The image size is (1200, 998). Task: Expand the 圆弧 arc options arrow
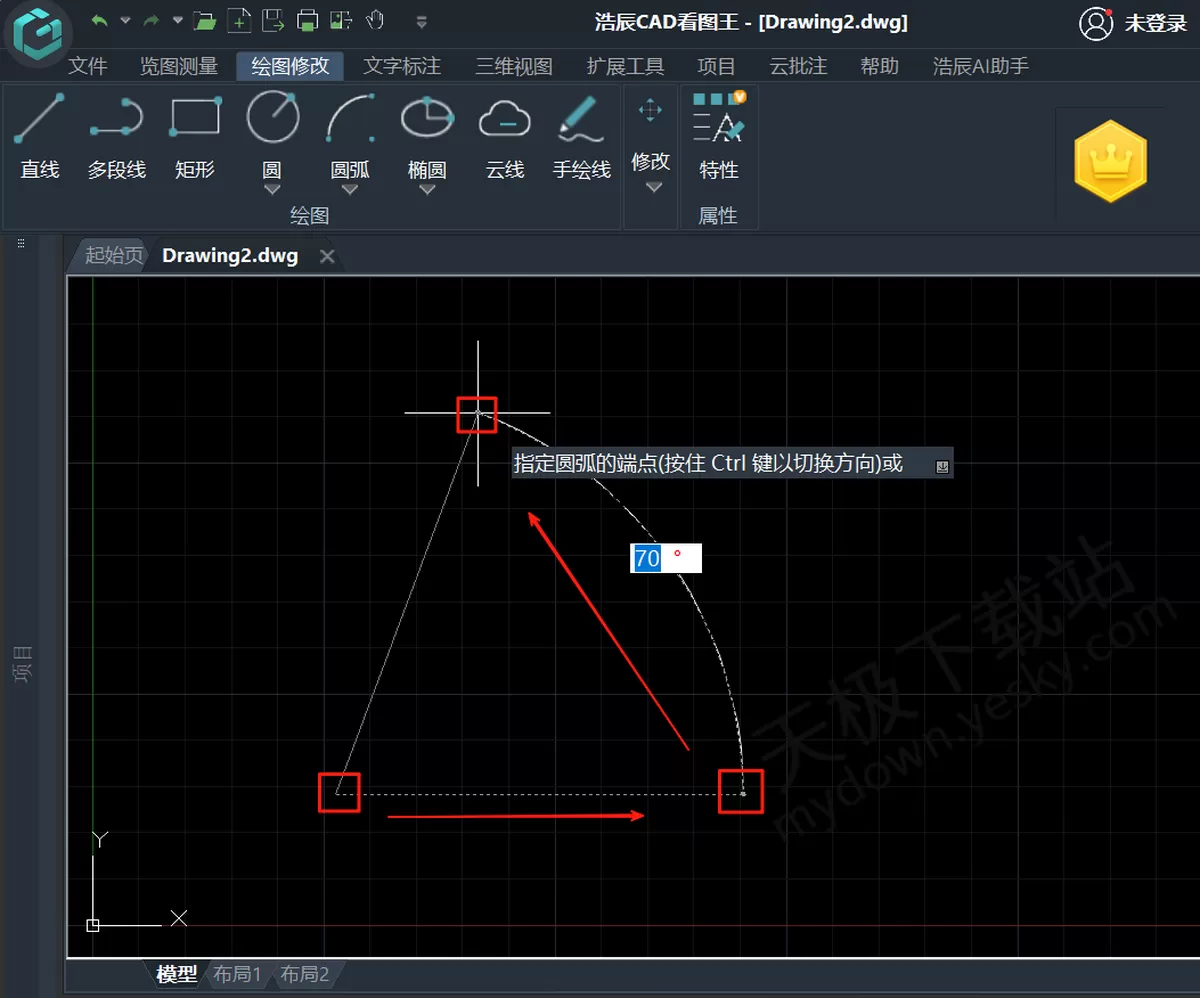pyautogui.click(x=350, y=189)
